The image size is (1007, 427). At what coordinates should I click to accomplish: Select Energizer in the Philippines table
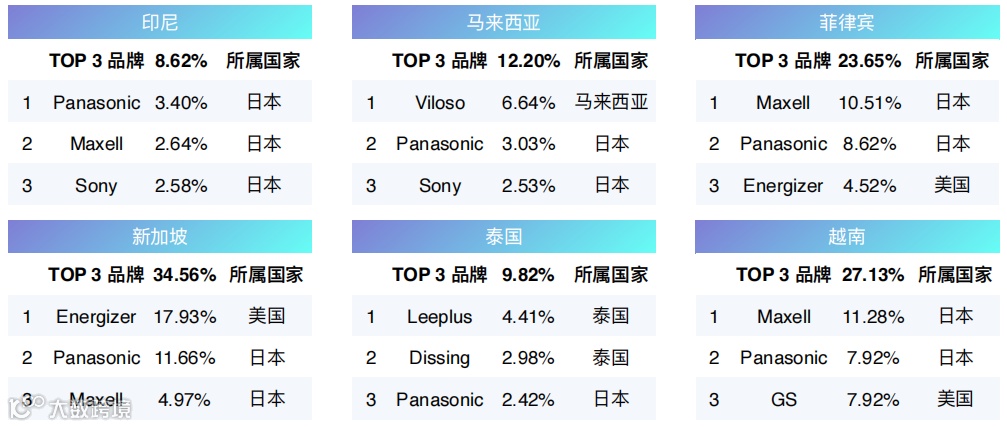[783, 186]
